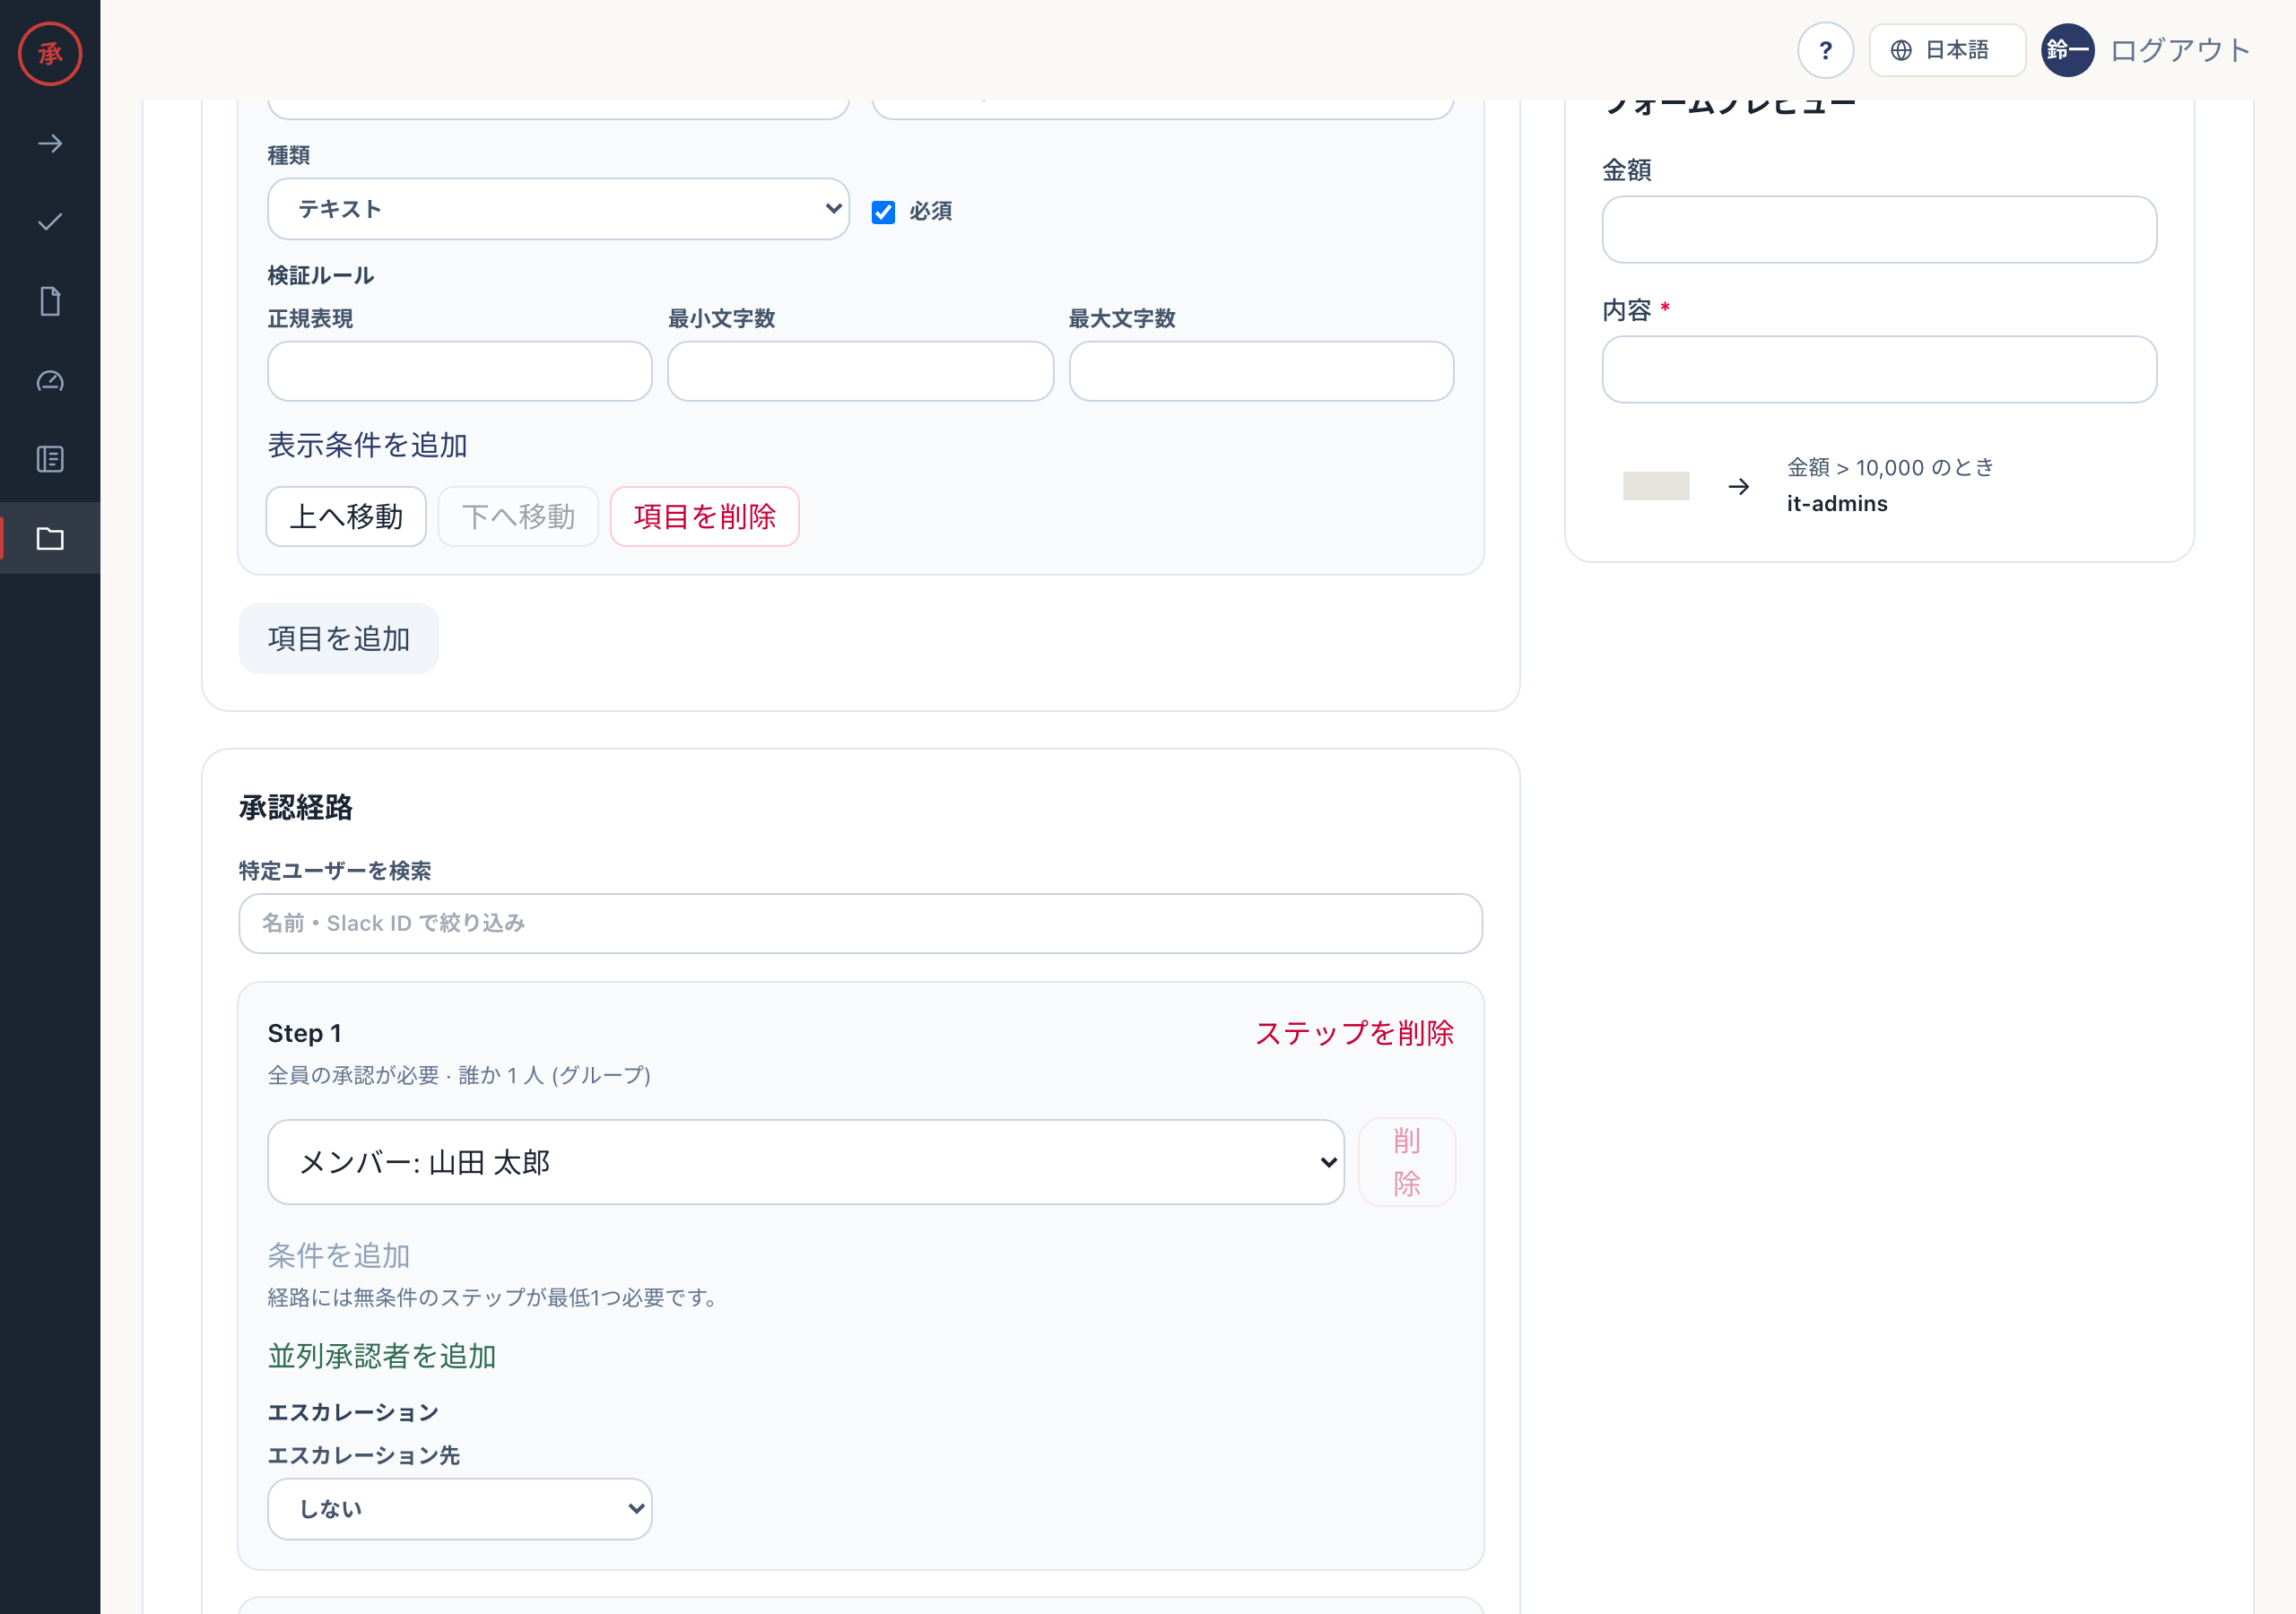Open the list report icon in sidebar
2296x1614 pixels.
coord(50,459)
